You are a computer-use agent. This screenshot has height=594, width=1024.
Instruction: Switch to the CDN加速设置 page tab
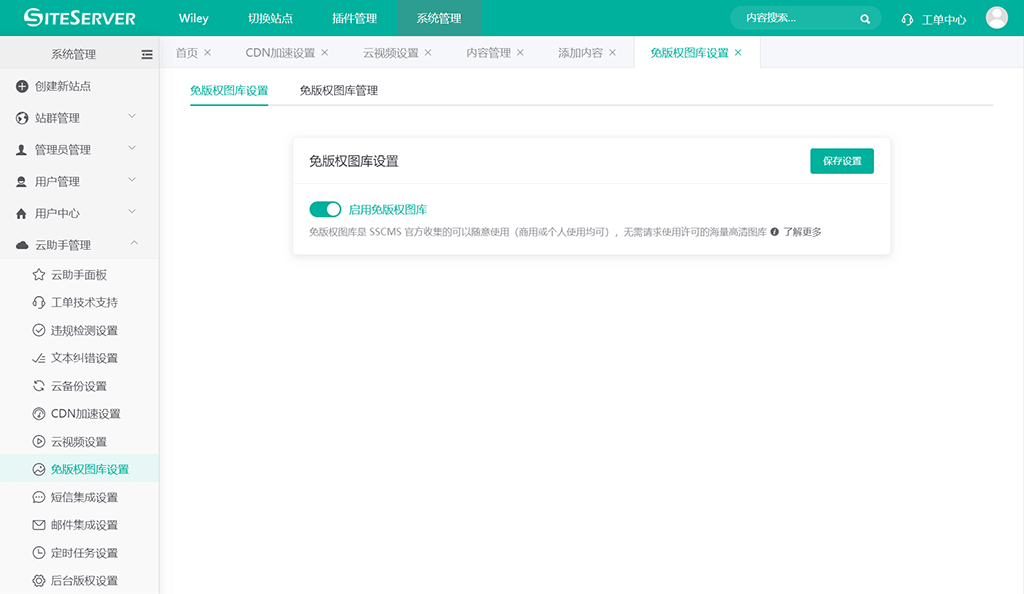click(280, 53)
